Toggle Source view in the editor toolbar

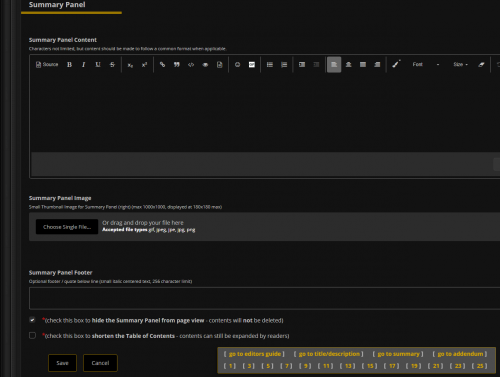(x=47, y=64)
